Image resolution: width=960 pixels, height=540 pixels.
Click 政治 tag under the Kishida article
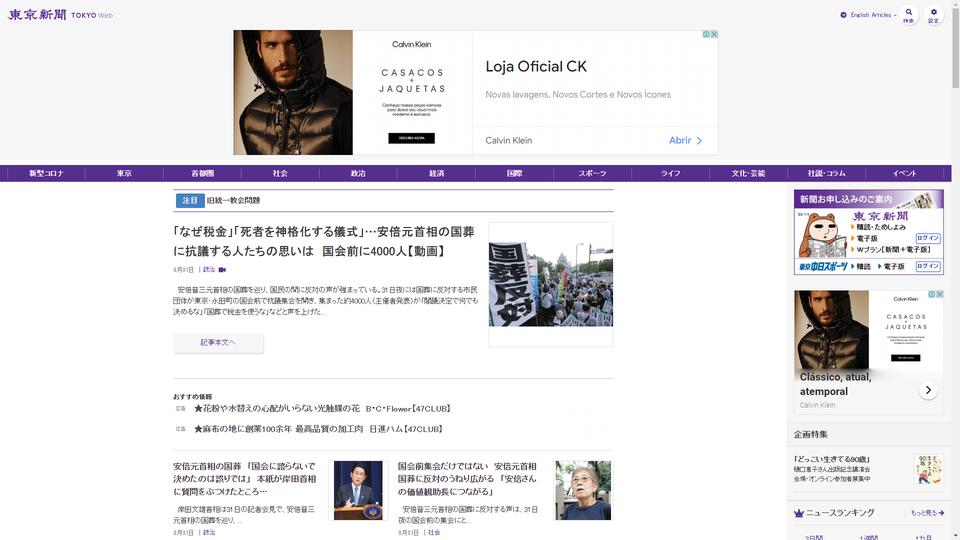point(209,533)
